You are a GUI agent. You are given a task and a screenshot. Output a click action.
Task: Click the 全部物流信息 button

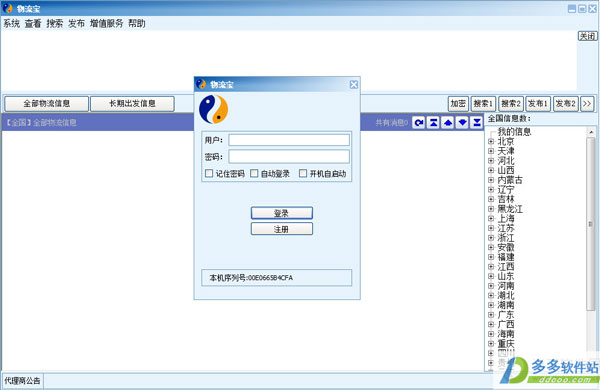46,104
